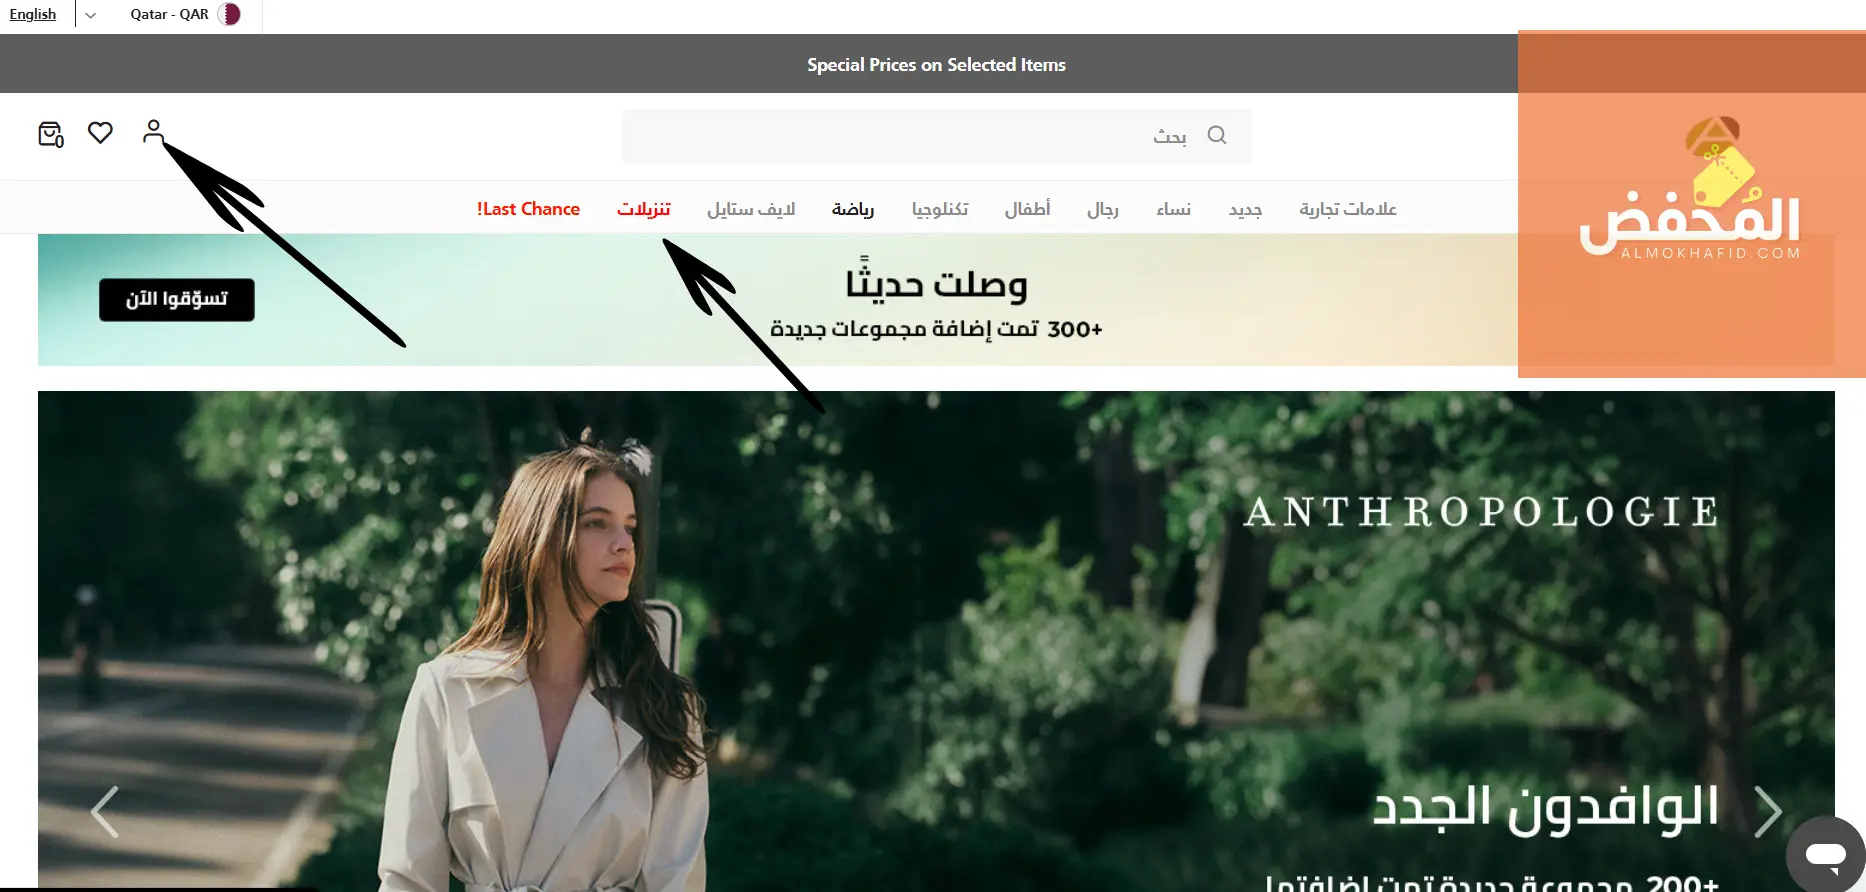Switch language via English link
The height and width of the screenshot is (892, 1866).
(33, 14)
